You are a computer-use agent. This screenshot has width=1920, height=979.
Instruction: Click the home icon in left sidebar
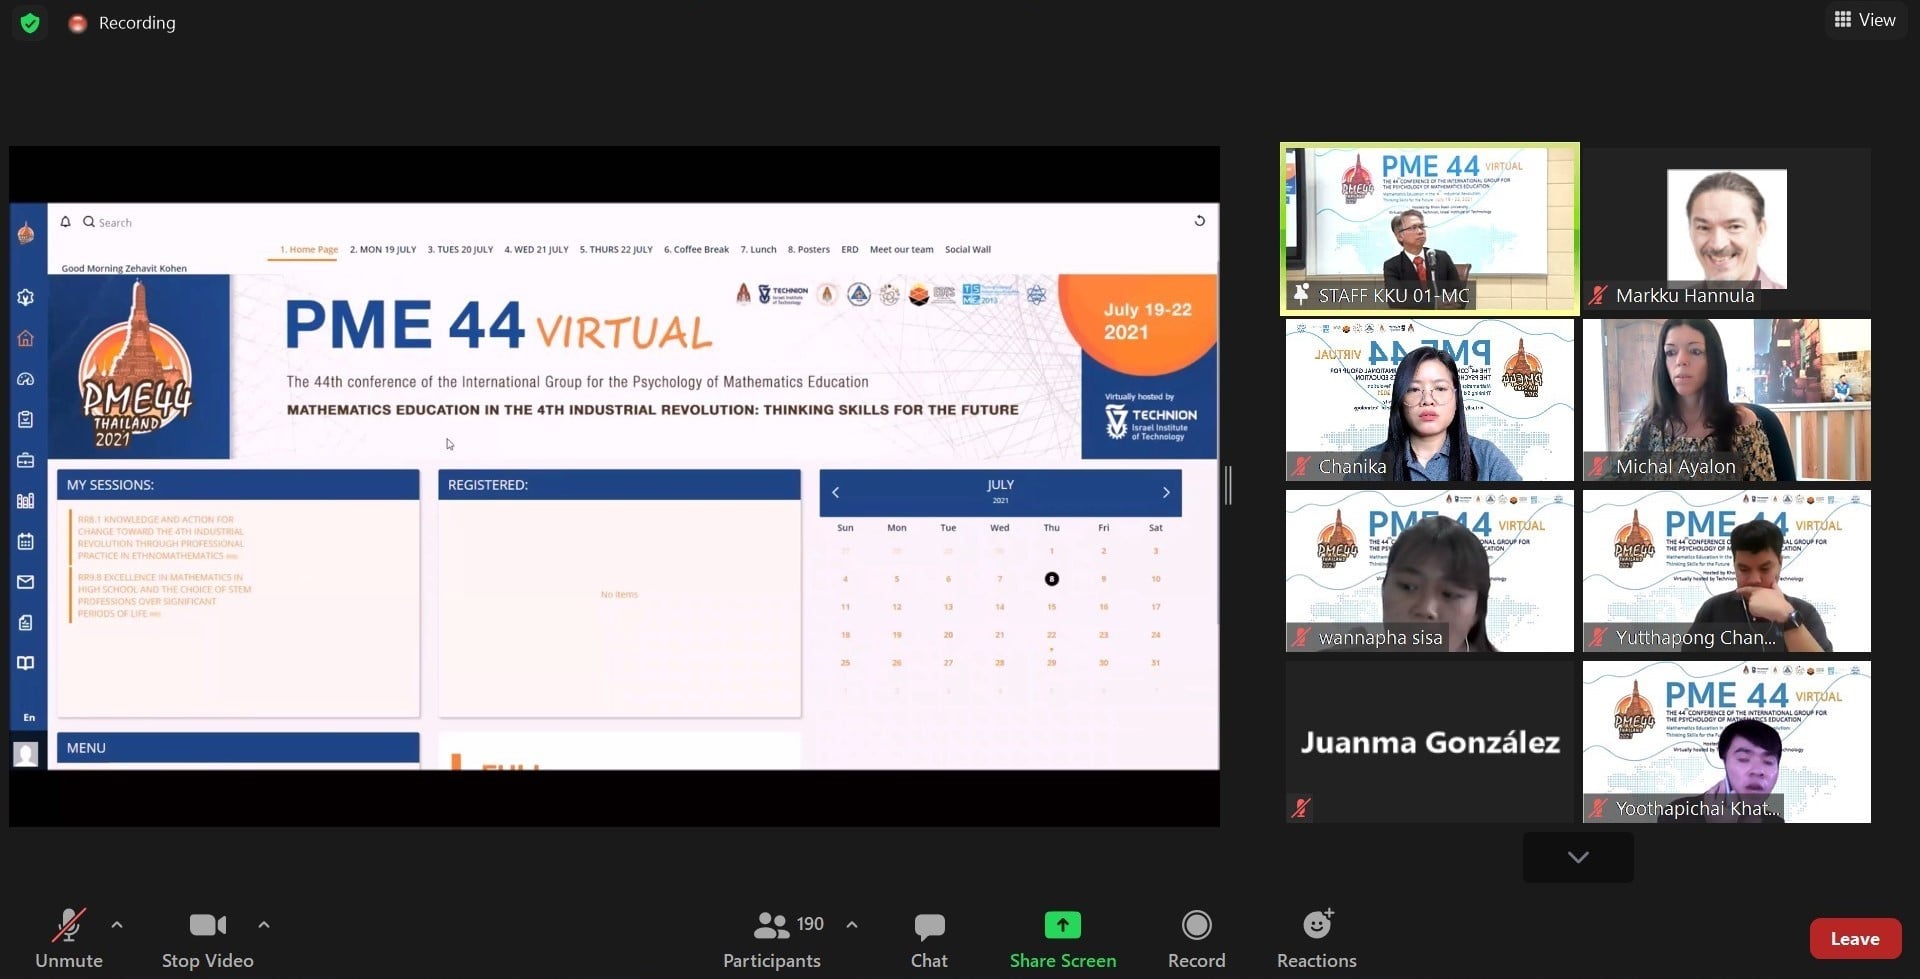26,338
